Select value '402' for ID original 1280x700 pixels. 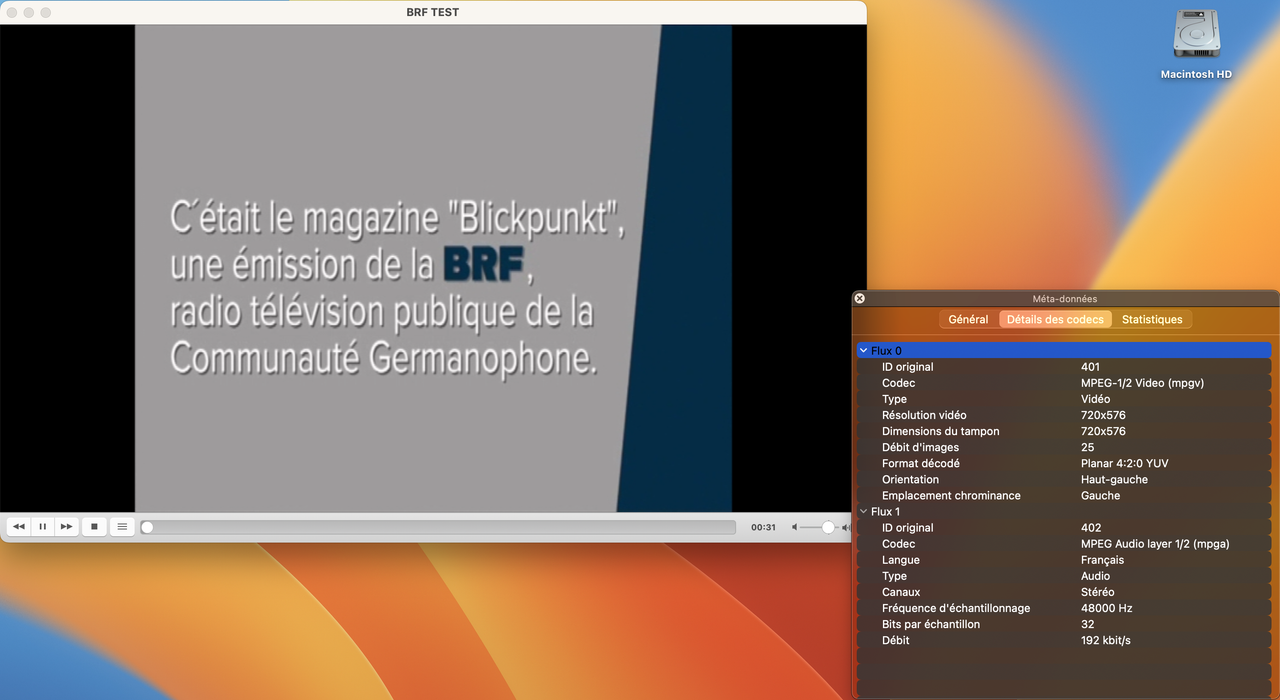pos(1091,528)
